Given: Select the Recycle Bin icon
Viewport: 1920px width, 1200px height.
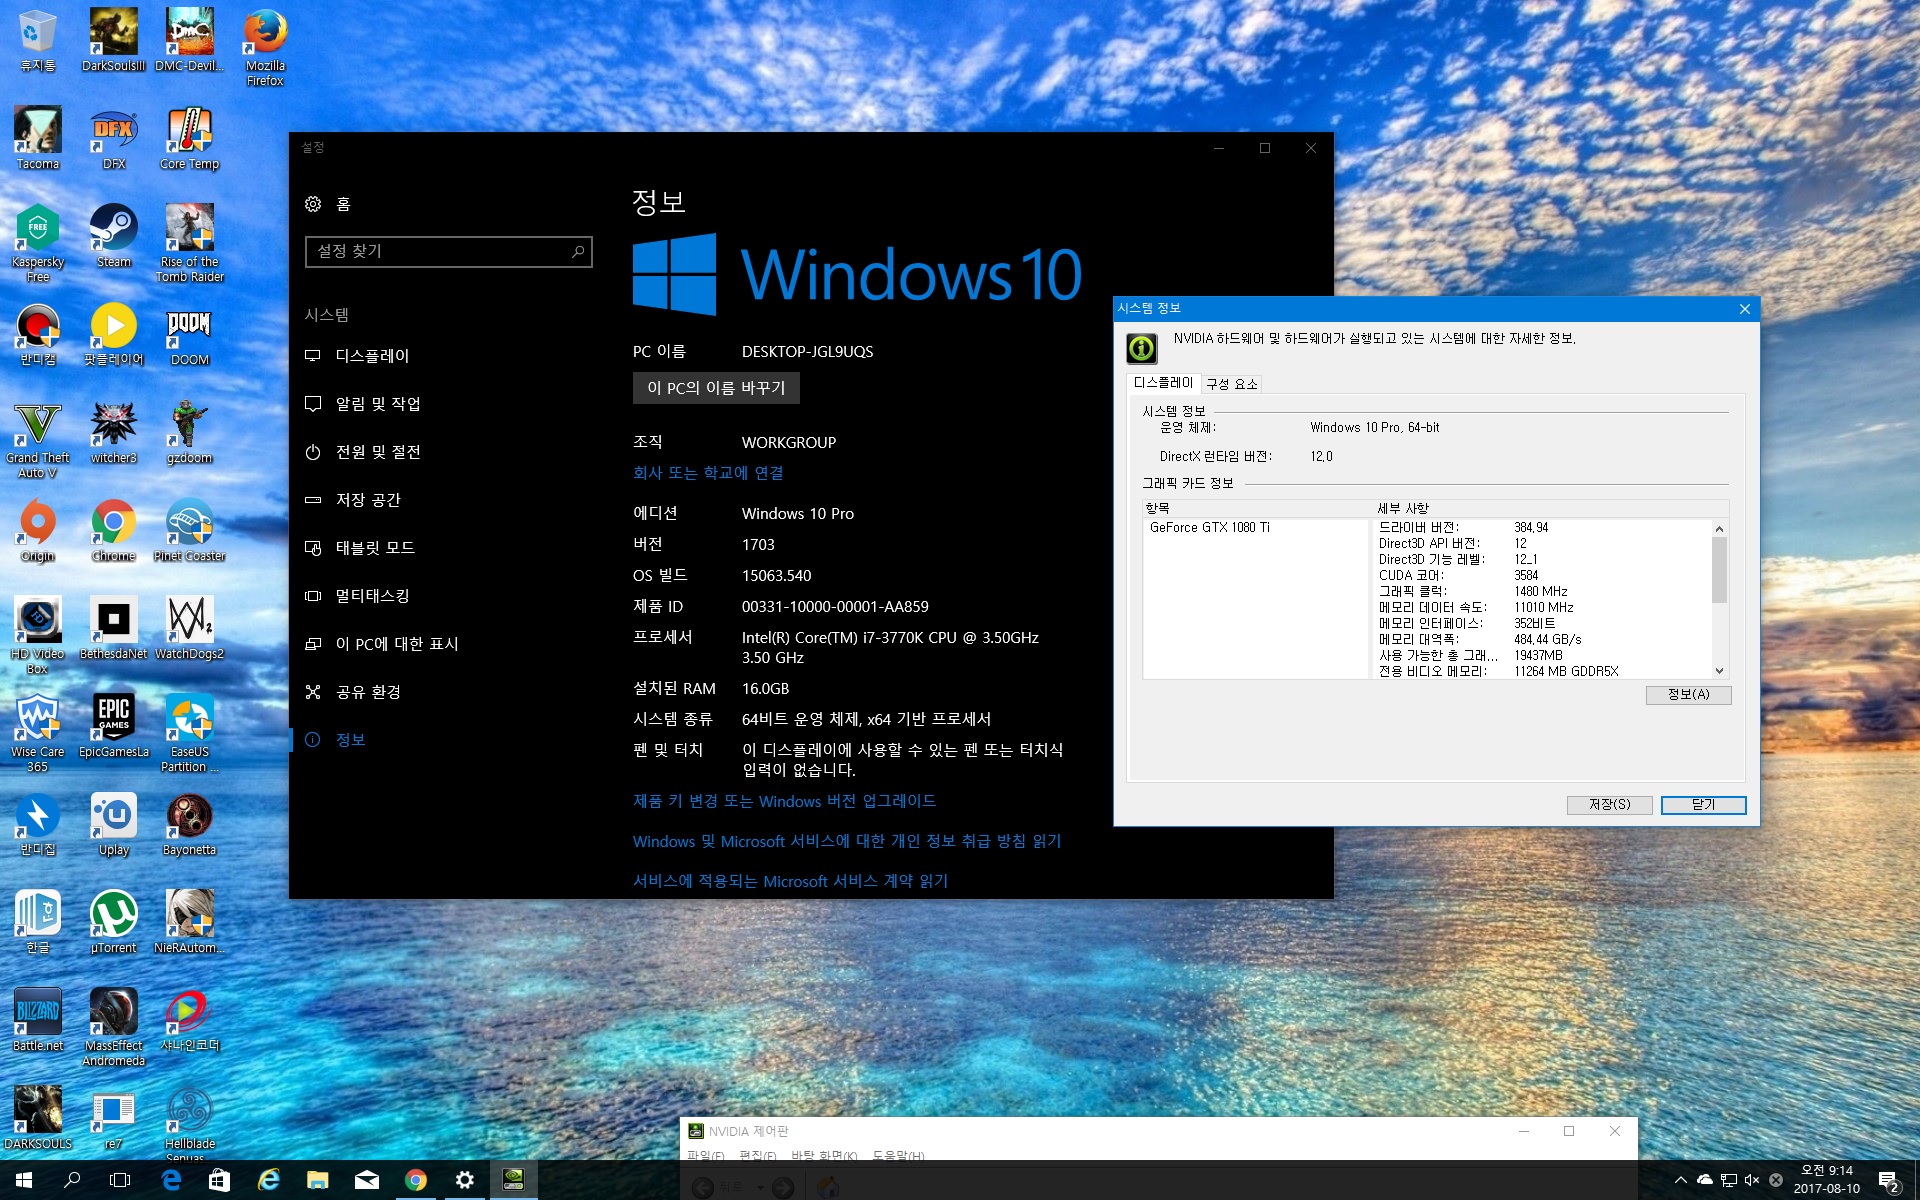Looking at the screenshot, I should click(37, 40).
